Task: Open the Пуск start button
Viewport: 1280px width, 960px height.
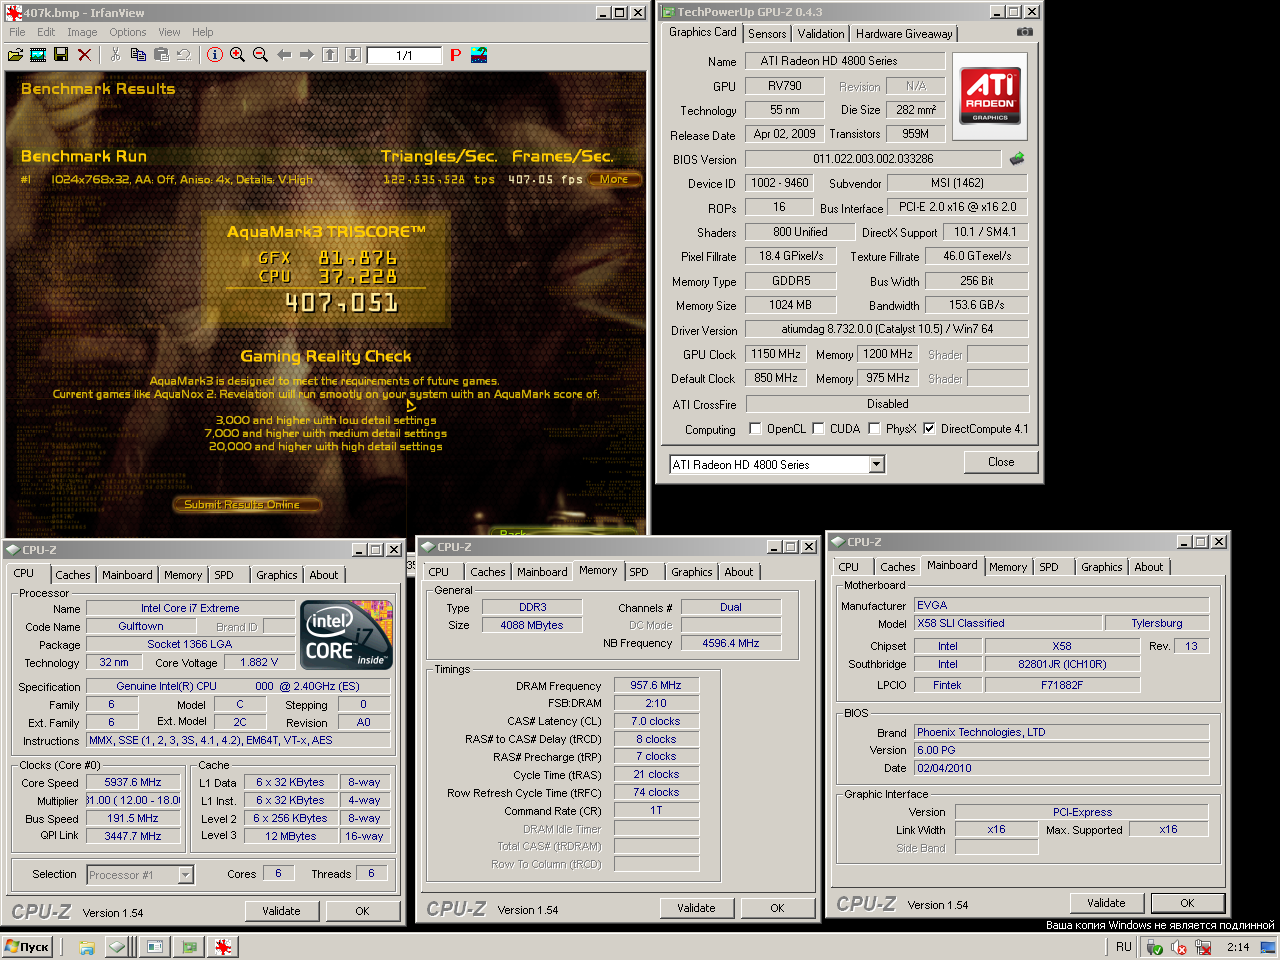Action: click(x=28, y=947)
